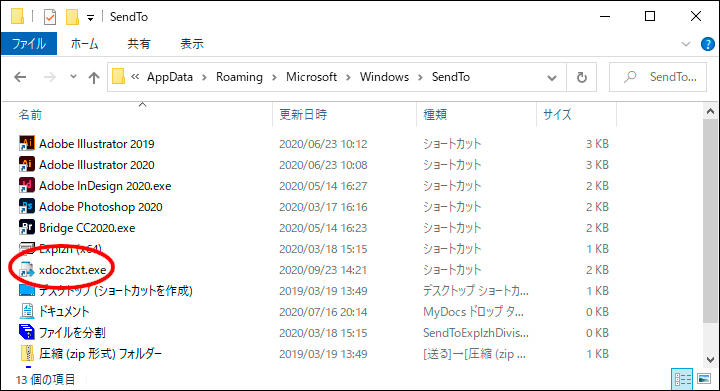The image size is (720, 391).
Task: Open the ファイル menu tab
Action: (x=29, y=44)
